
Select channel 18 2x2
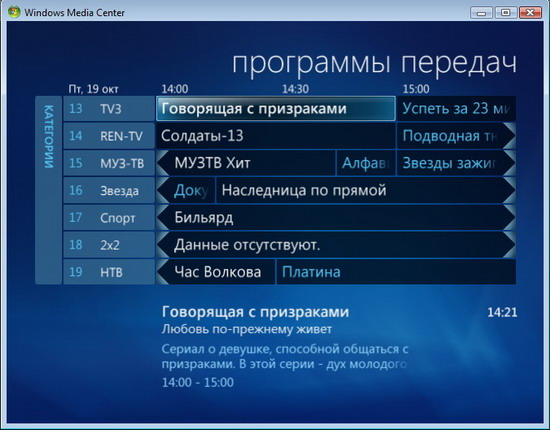pos(109,245)
